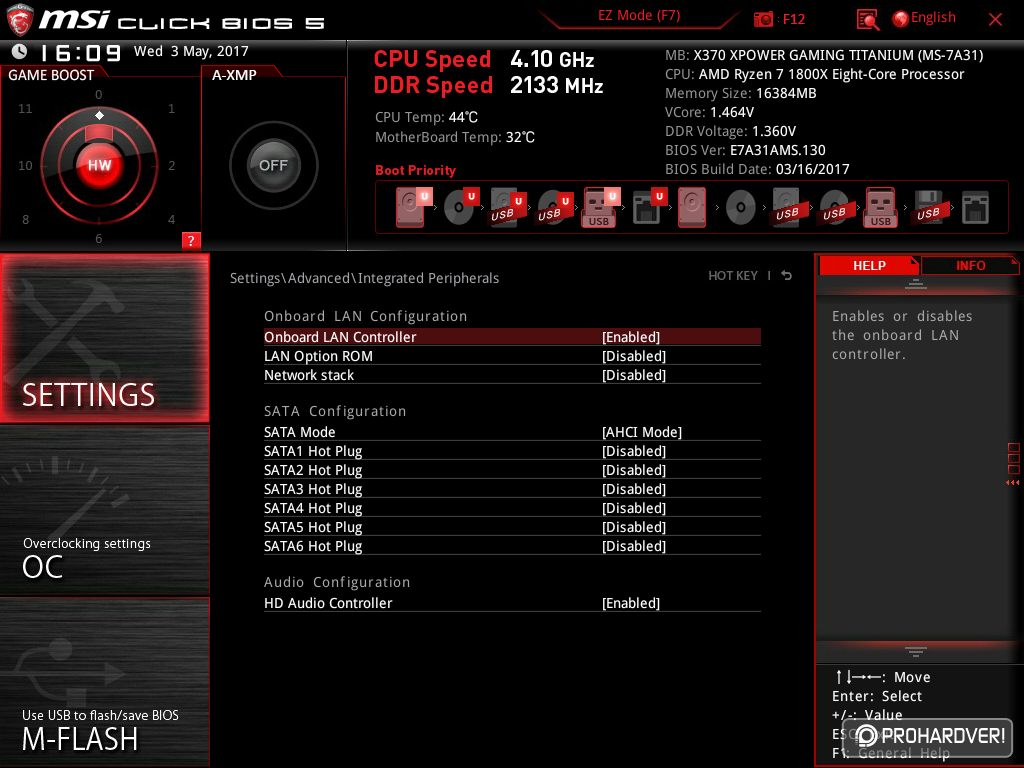Select the UEFI USB key boot icon
The width and height of the screenshot is (1024, 768).
coord(601,207)
